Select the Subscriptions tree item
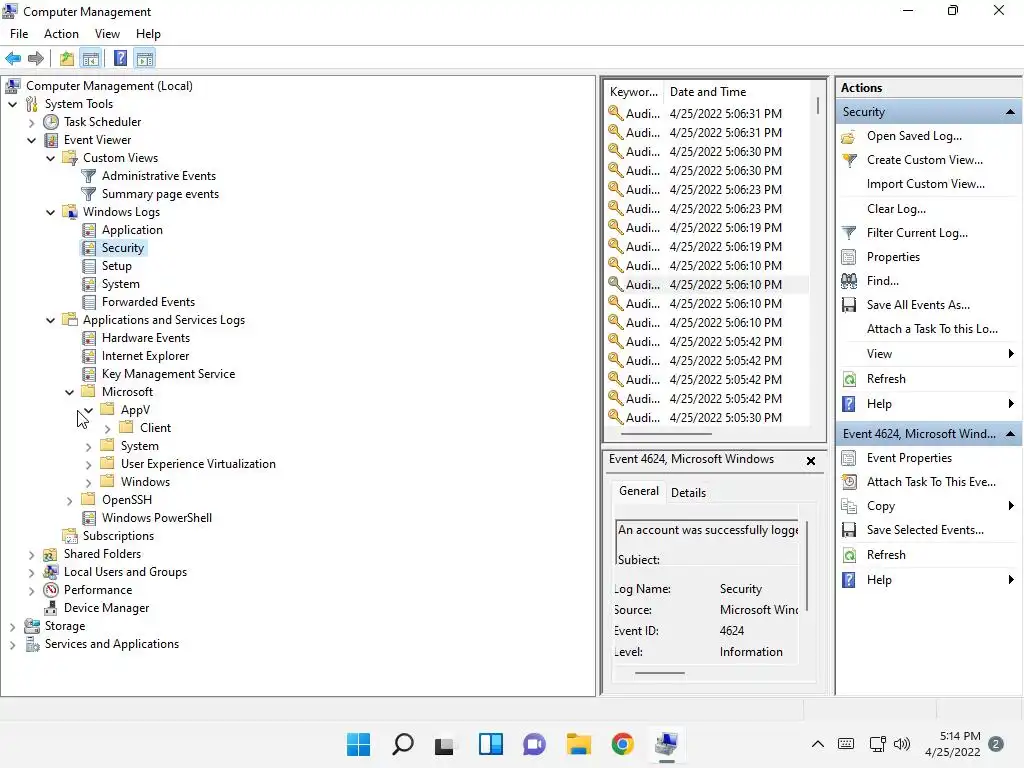The height and width of the screenshot is (768, 1024). click(x=118, y=536)
